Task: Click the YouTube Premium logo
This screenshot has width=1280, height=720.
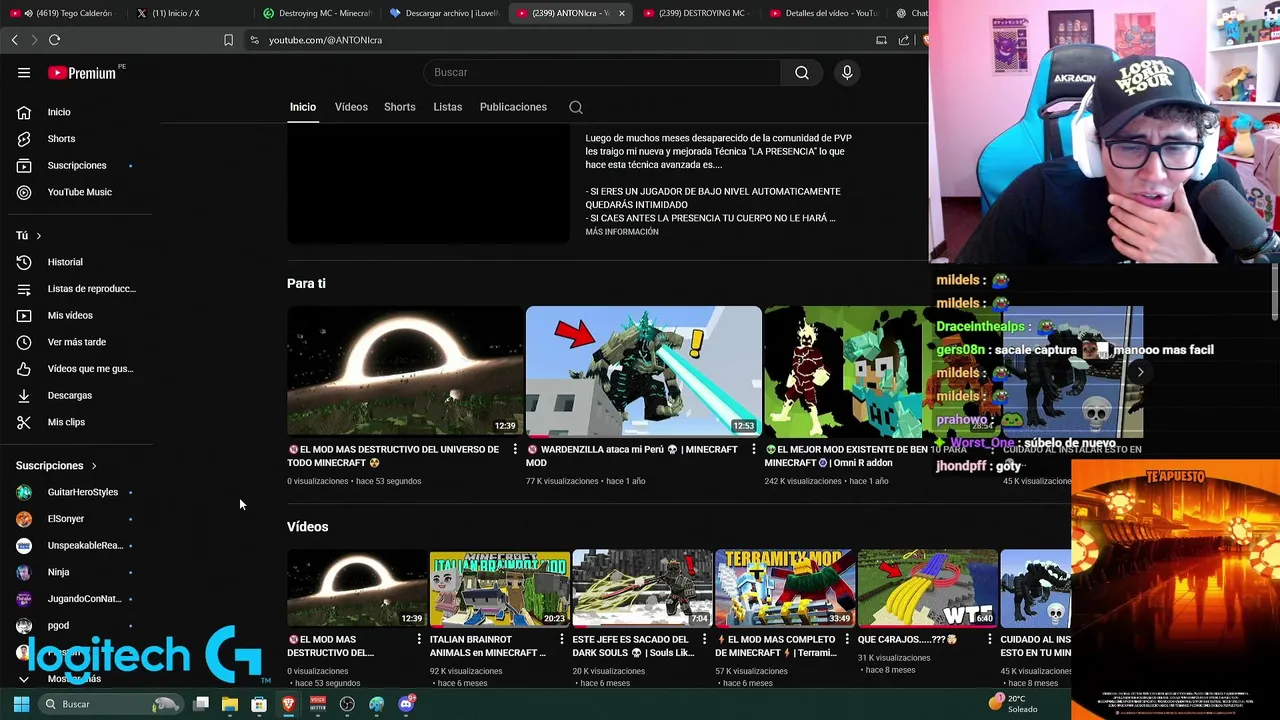Action: pos(82,72)
